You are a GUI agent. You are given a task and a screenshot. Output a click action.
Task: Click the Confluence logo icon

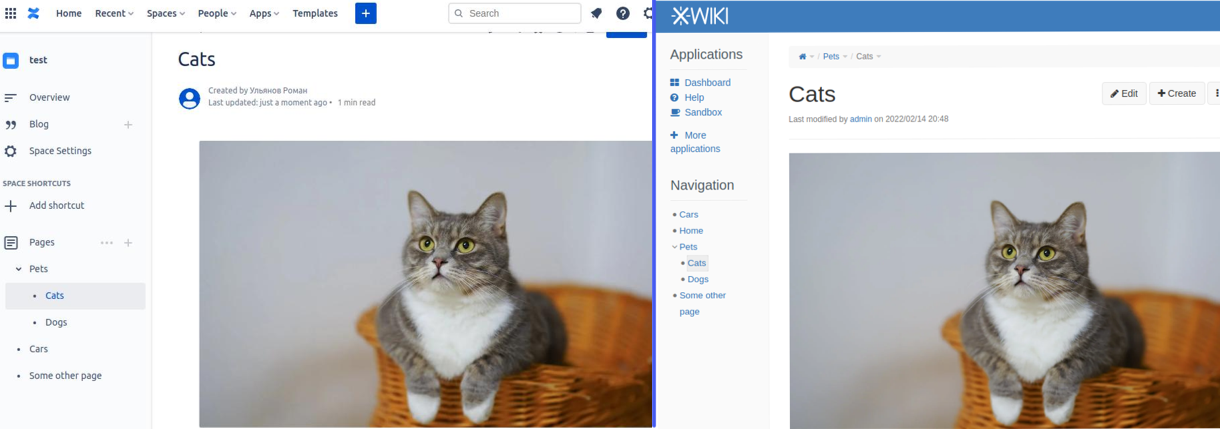33,13
